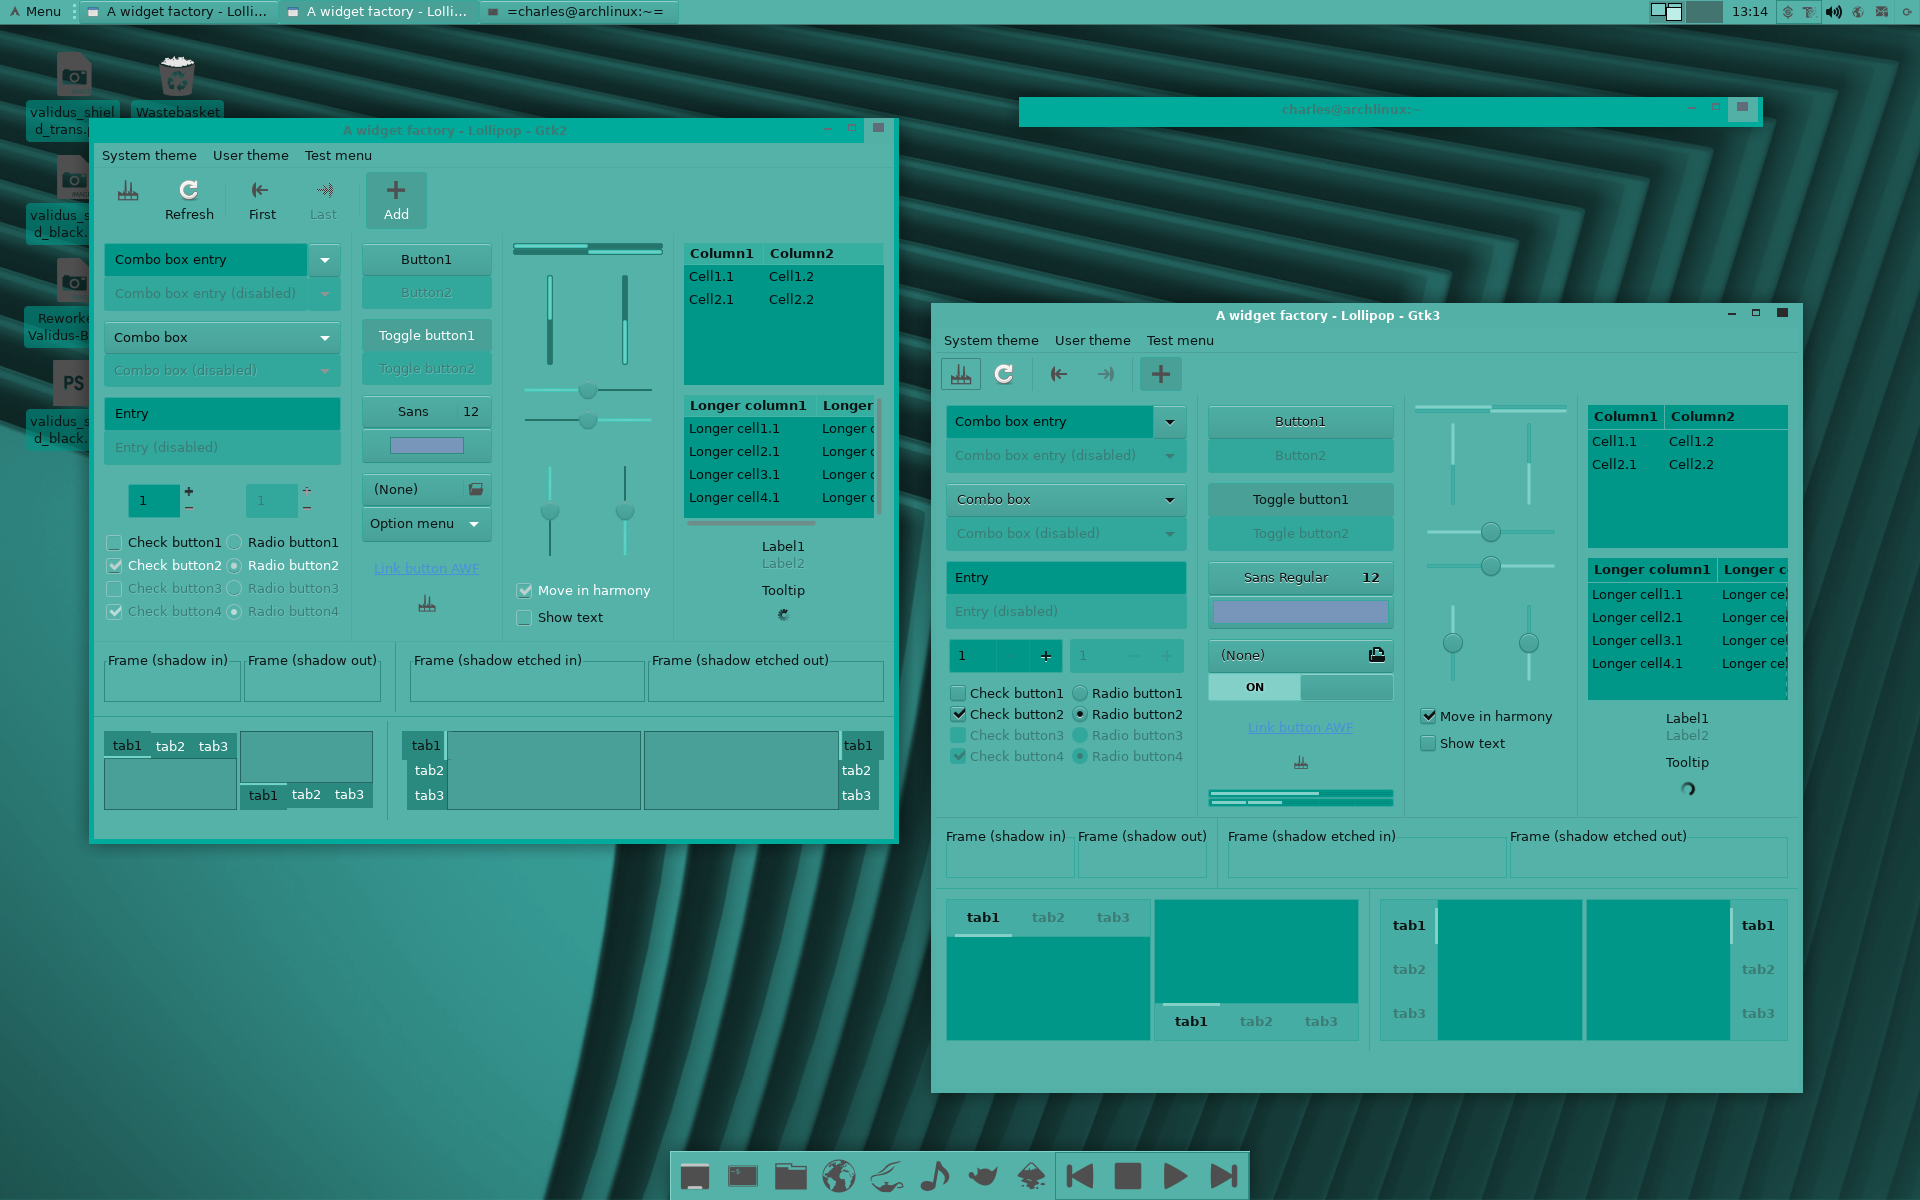The width and height of the screenshot is (1920, 1200).
Task: Open Wastebasket desktop icon
Action: click(x=177, y=77)
